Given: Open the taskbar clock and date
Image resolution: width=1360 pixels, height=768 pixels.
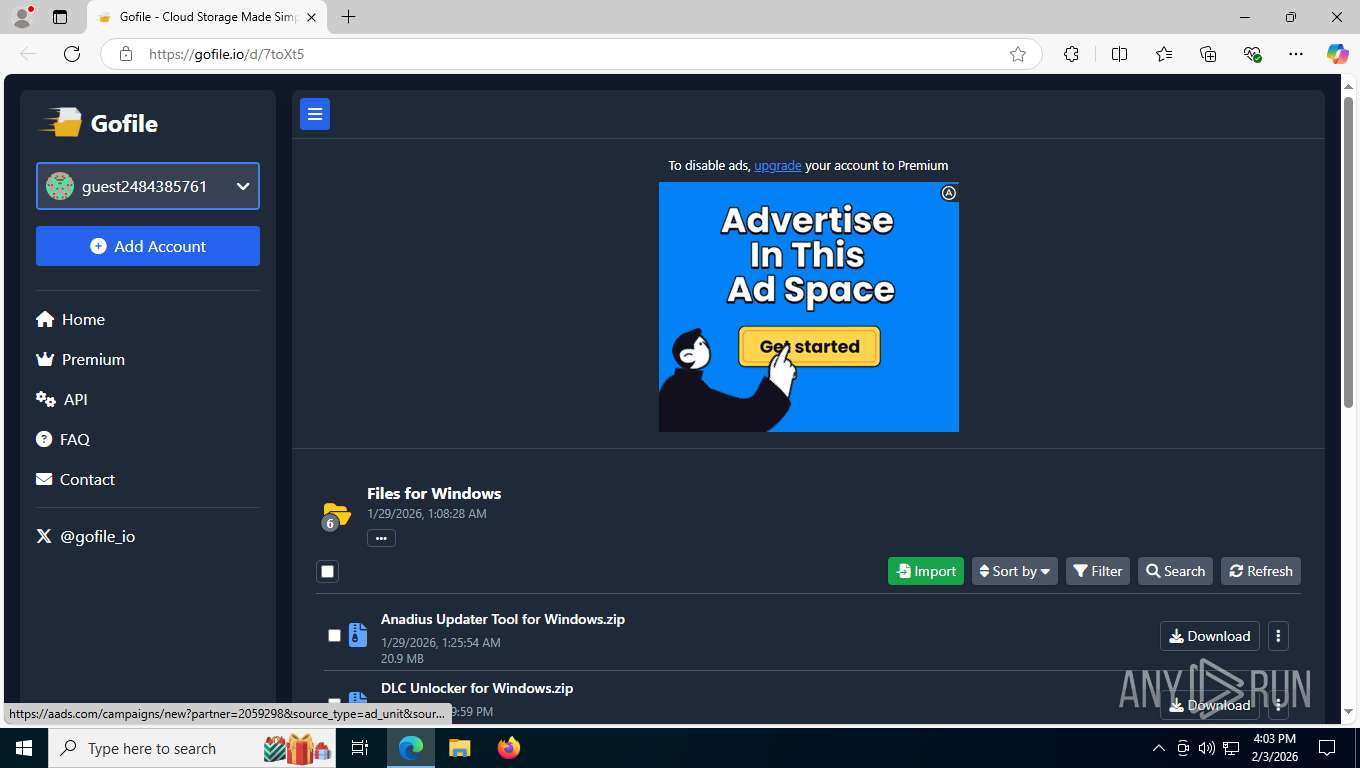Looking at the screenshot, I should point(1274,748).
